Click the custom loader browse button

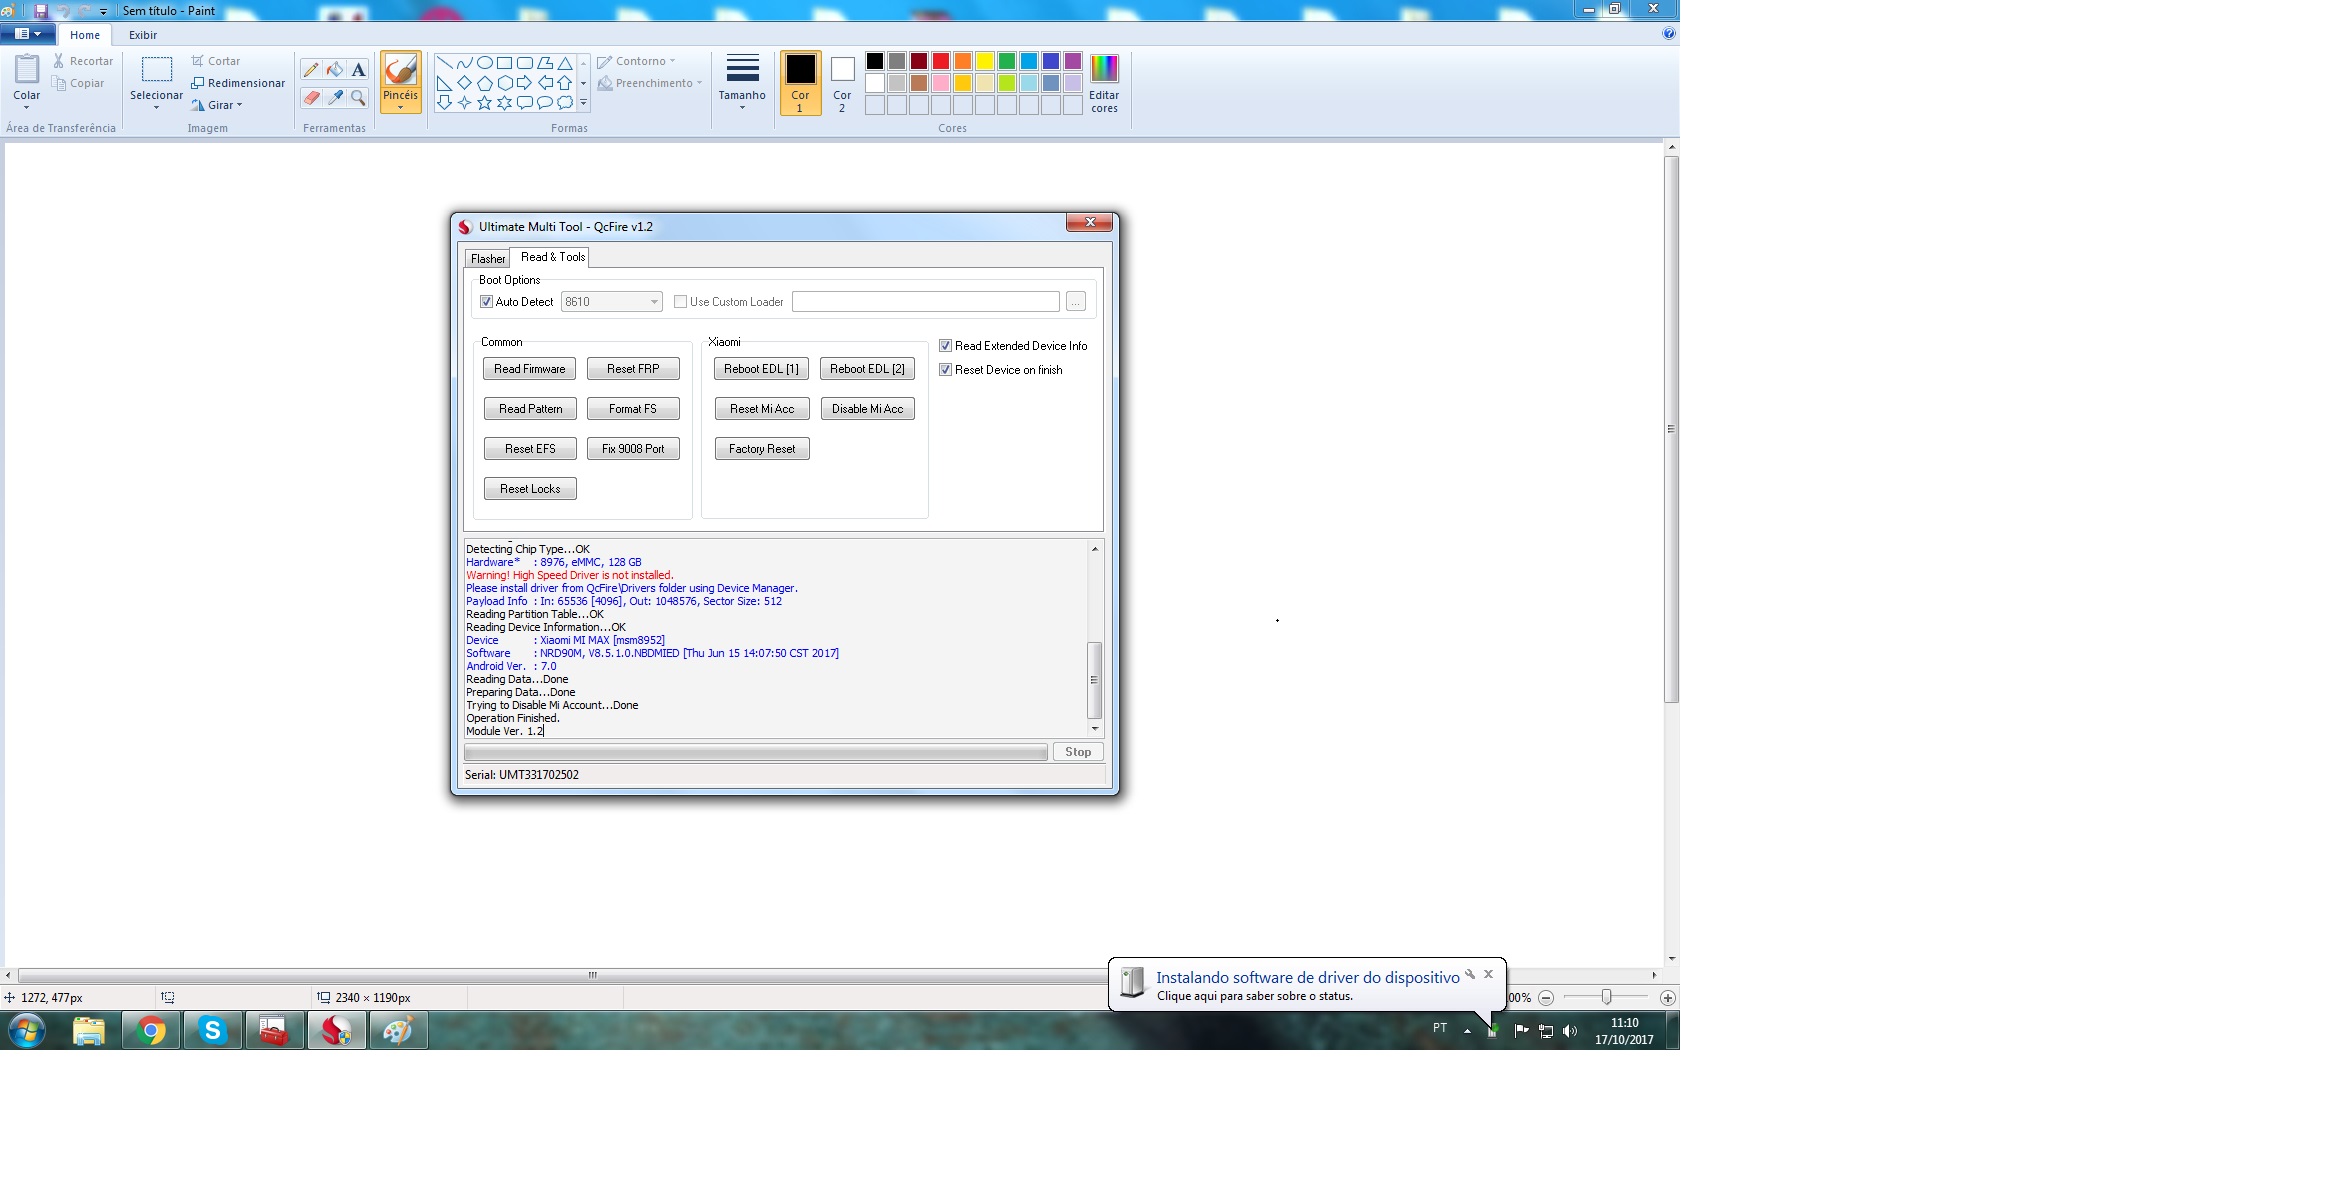pos(1076,302)
